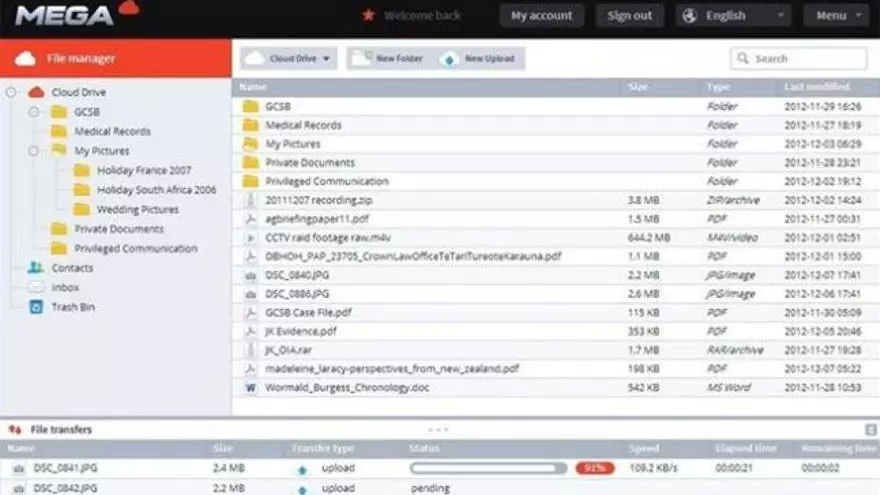Click the search magnifier icon
Image resolution: width=880 pixels, height=495 pixels.
(x=743, y=59)
